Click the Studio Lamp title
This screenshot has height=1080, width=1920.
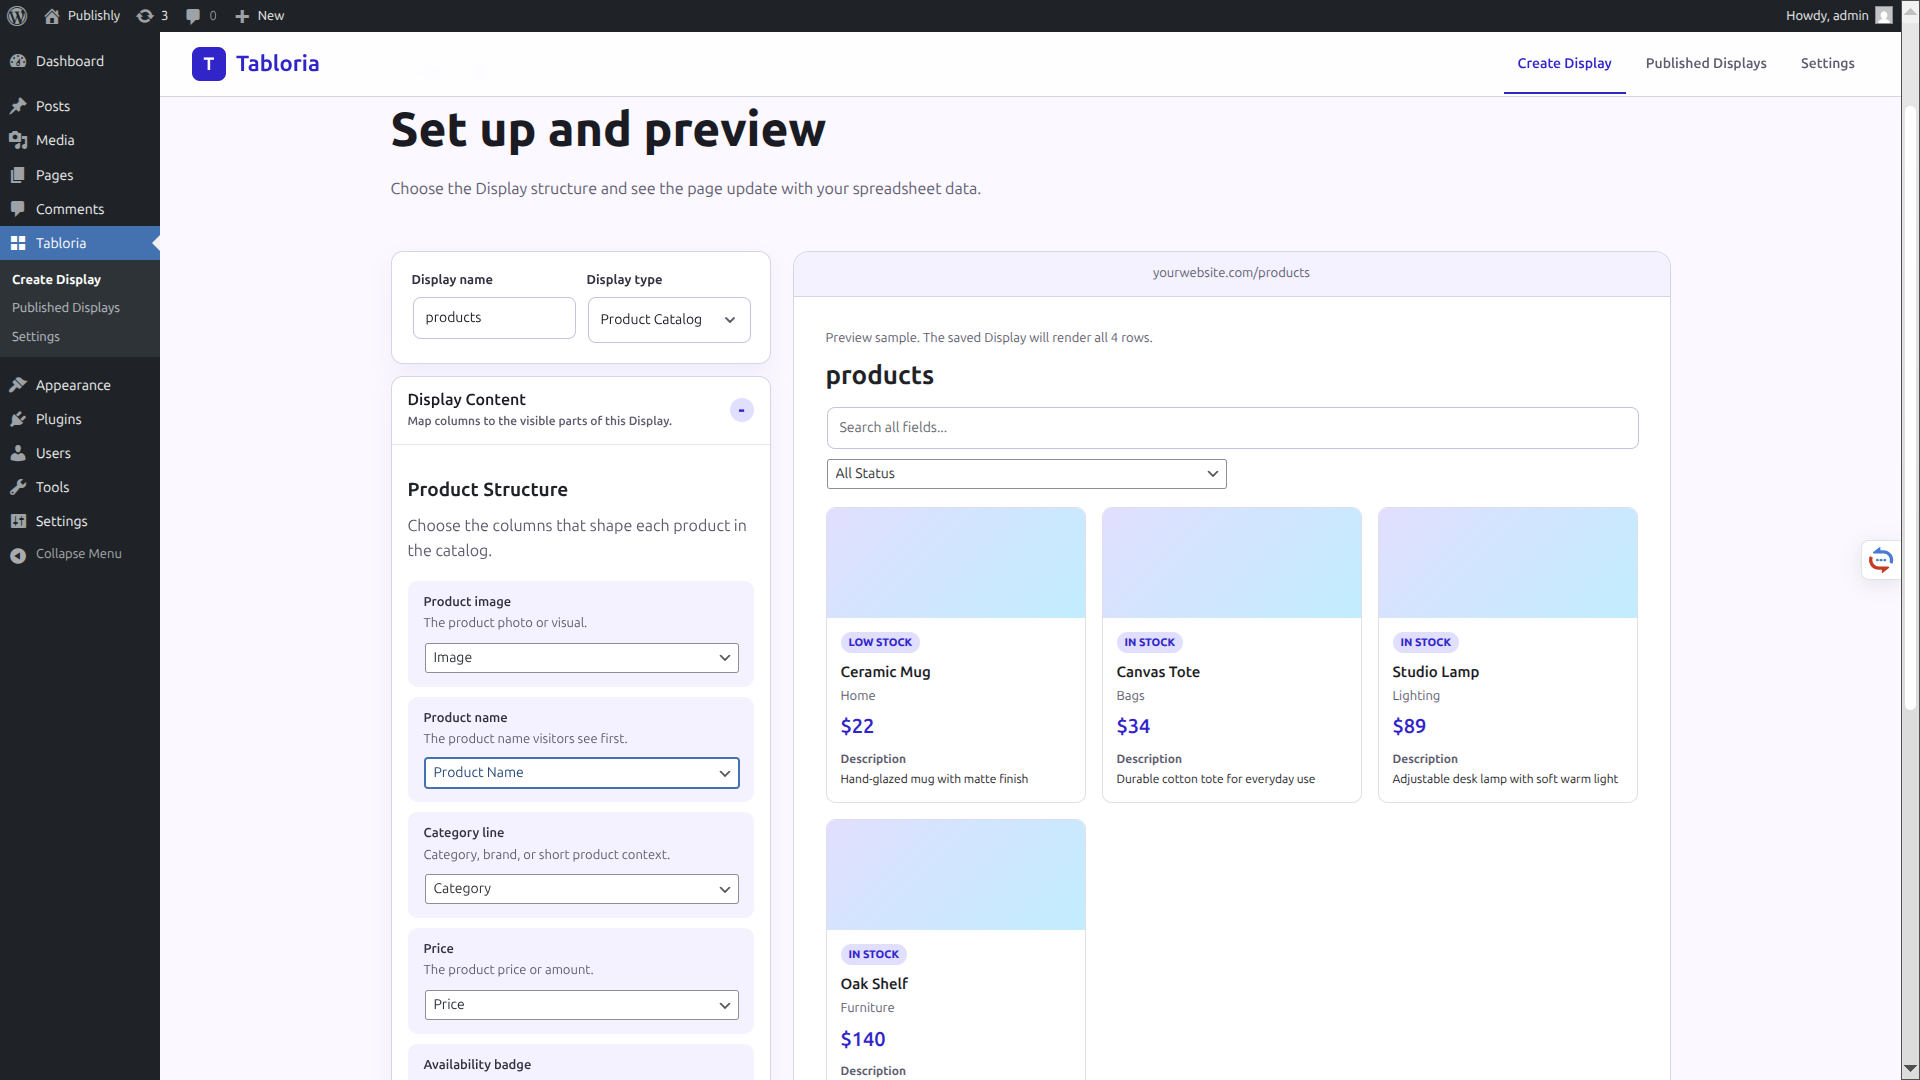click(x=1435, y=672)
